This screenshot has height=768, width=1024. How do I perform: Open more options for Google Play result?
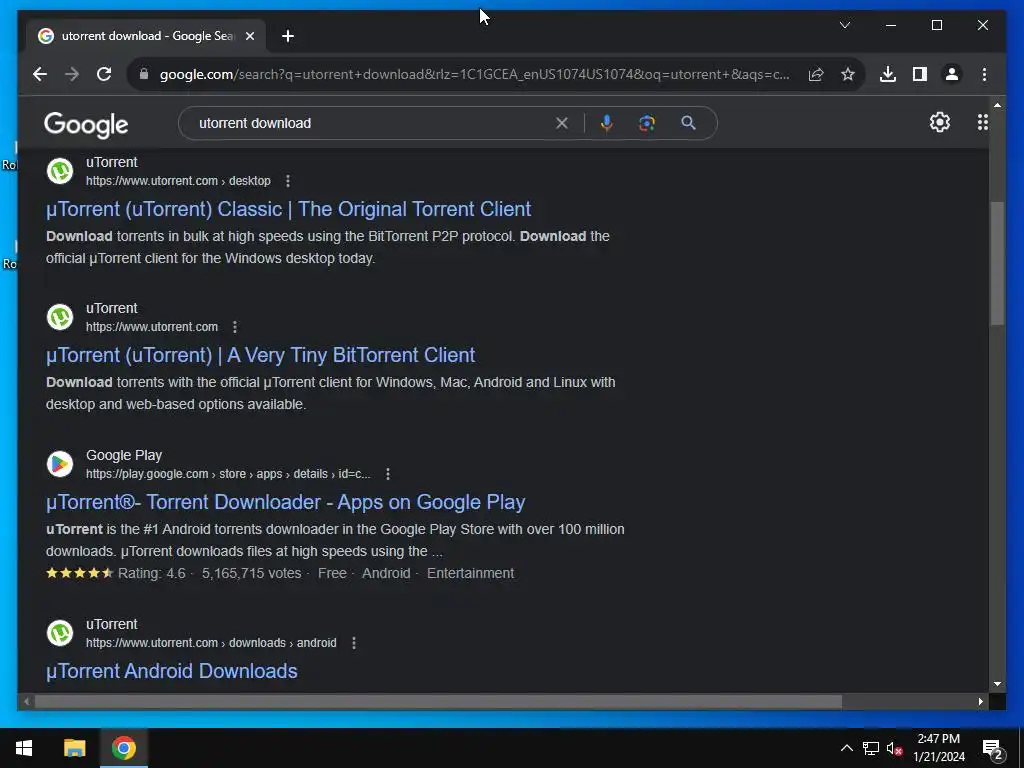[388, 474]
